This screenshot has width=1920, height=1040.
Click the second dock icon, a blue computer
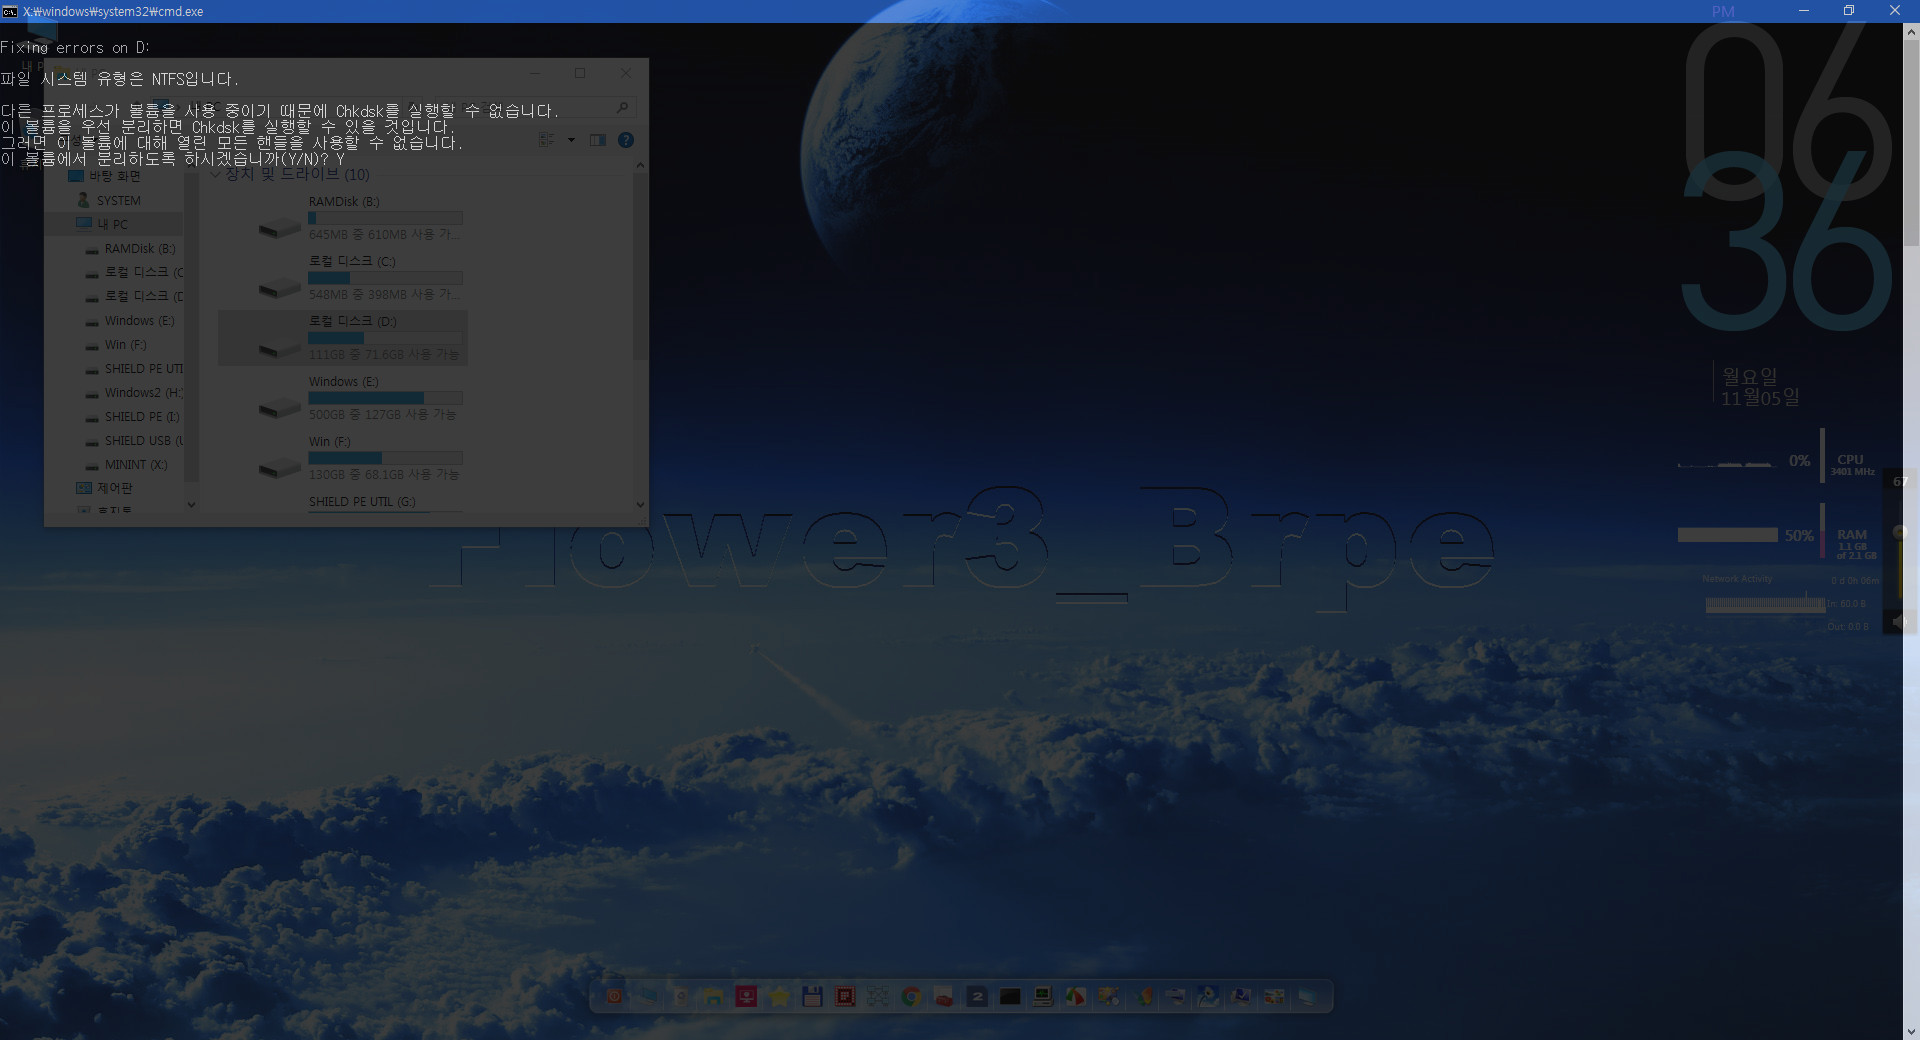tap(647, 996)
